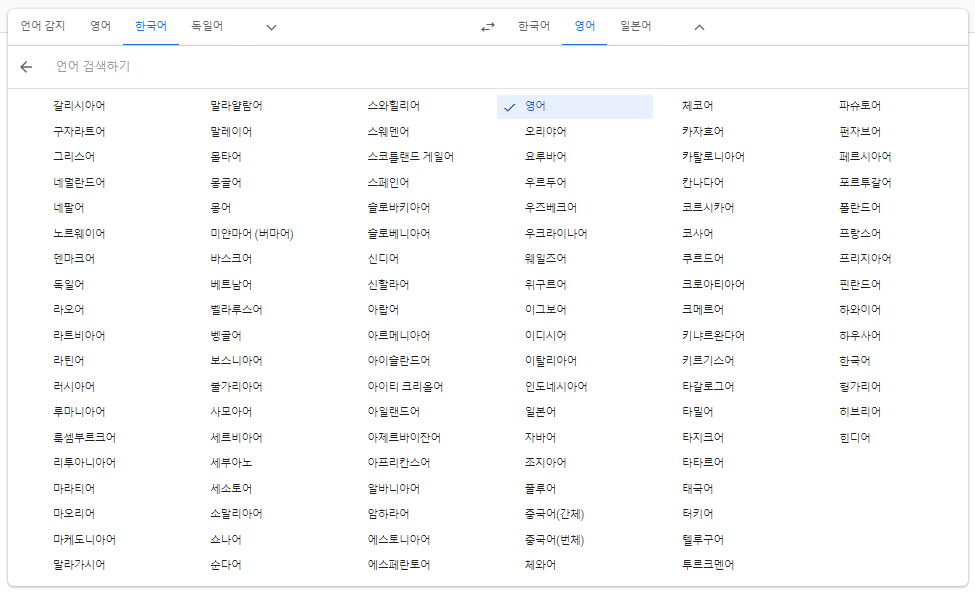975x595 pixels.
Task: Select 인도네시아어 language entry
Action: (556, 387)
